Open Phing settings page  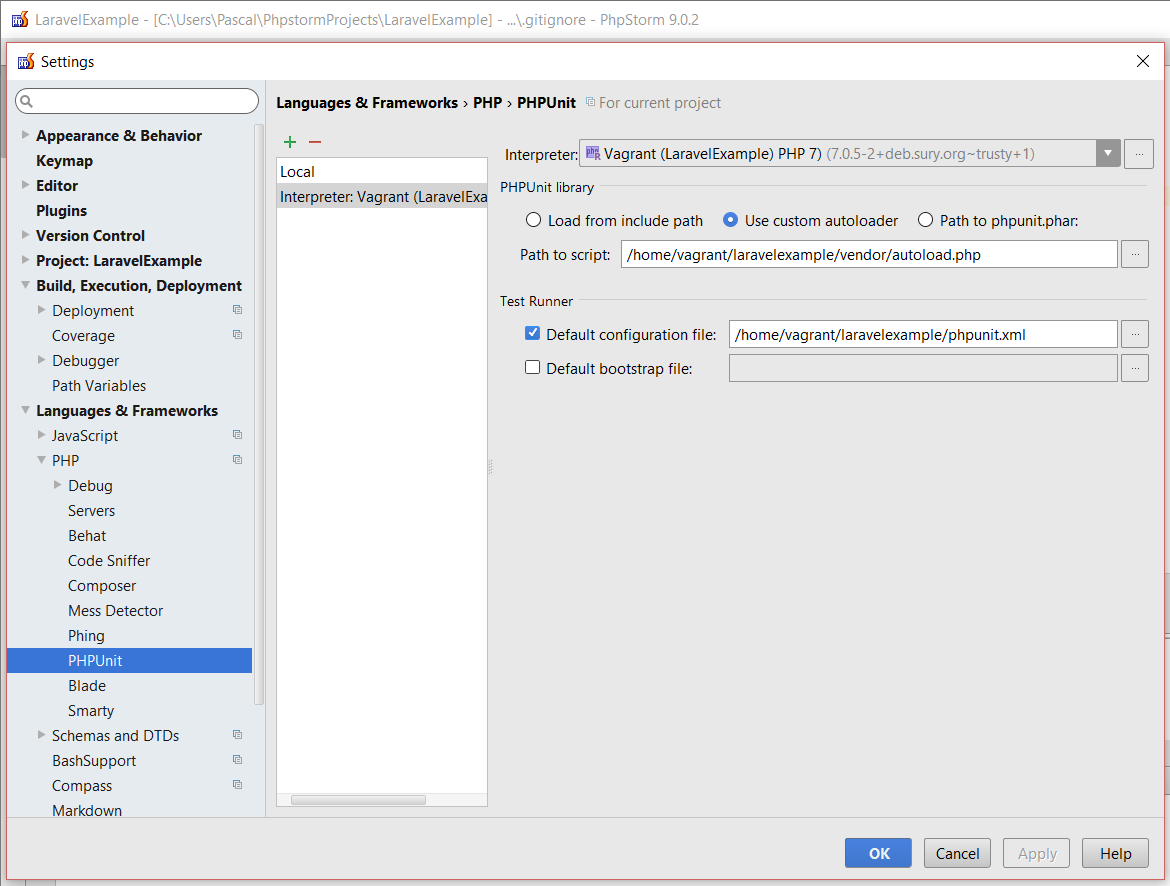[86, 635]
